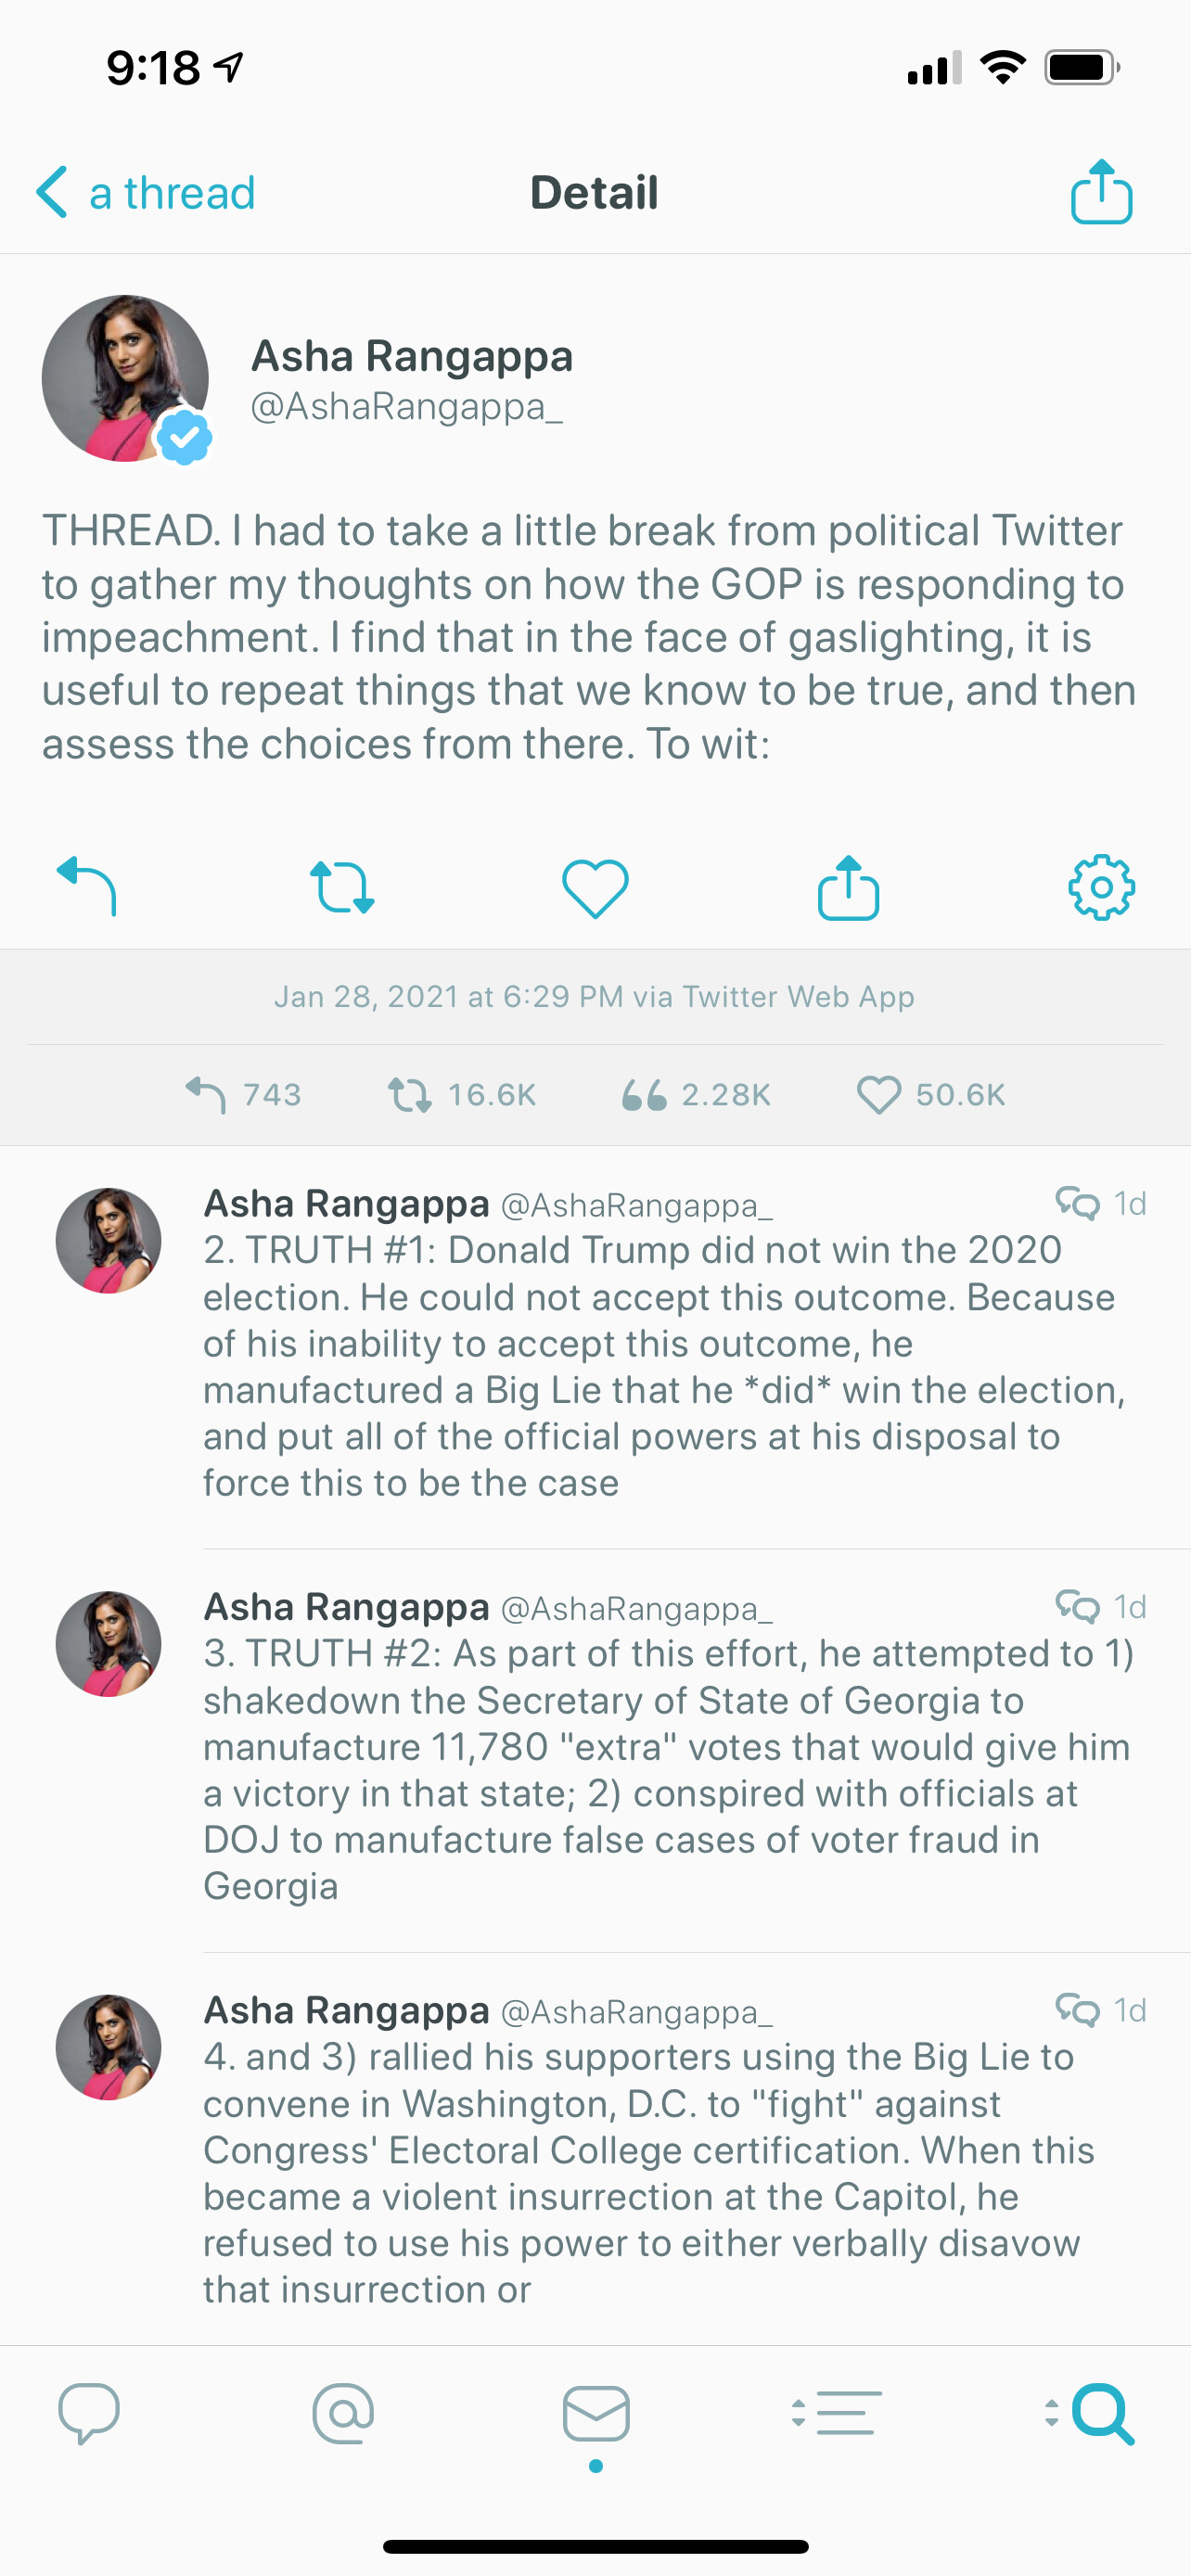The width and height of the screenshot is (1191, 2576).
Task: Open tweet settings gear icon
Action: point(1101,887)
